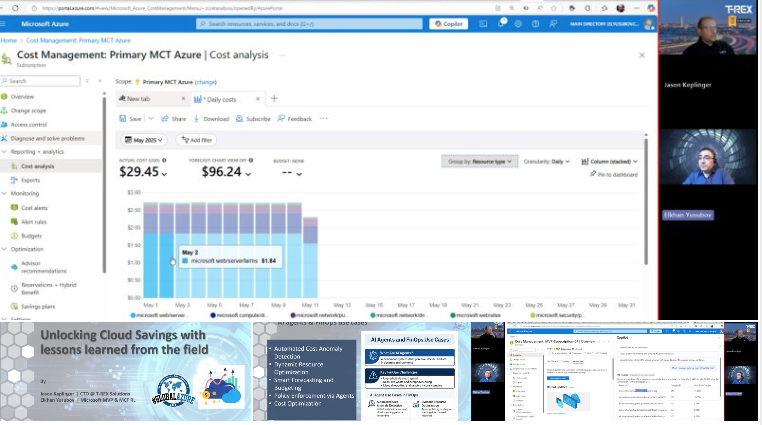This screenshot has height=425, width=762.
Task: Search resources, services, and docs field
Action: click(309, 24)
